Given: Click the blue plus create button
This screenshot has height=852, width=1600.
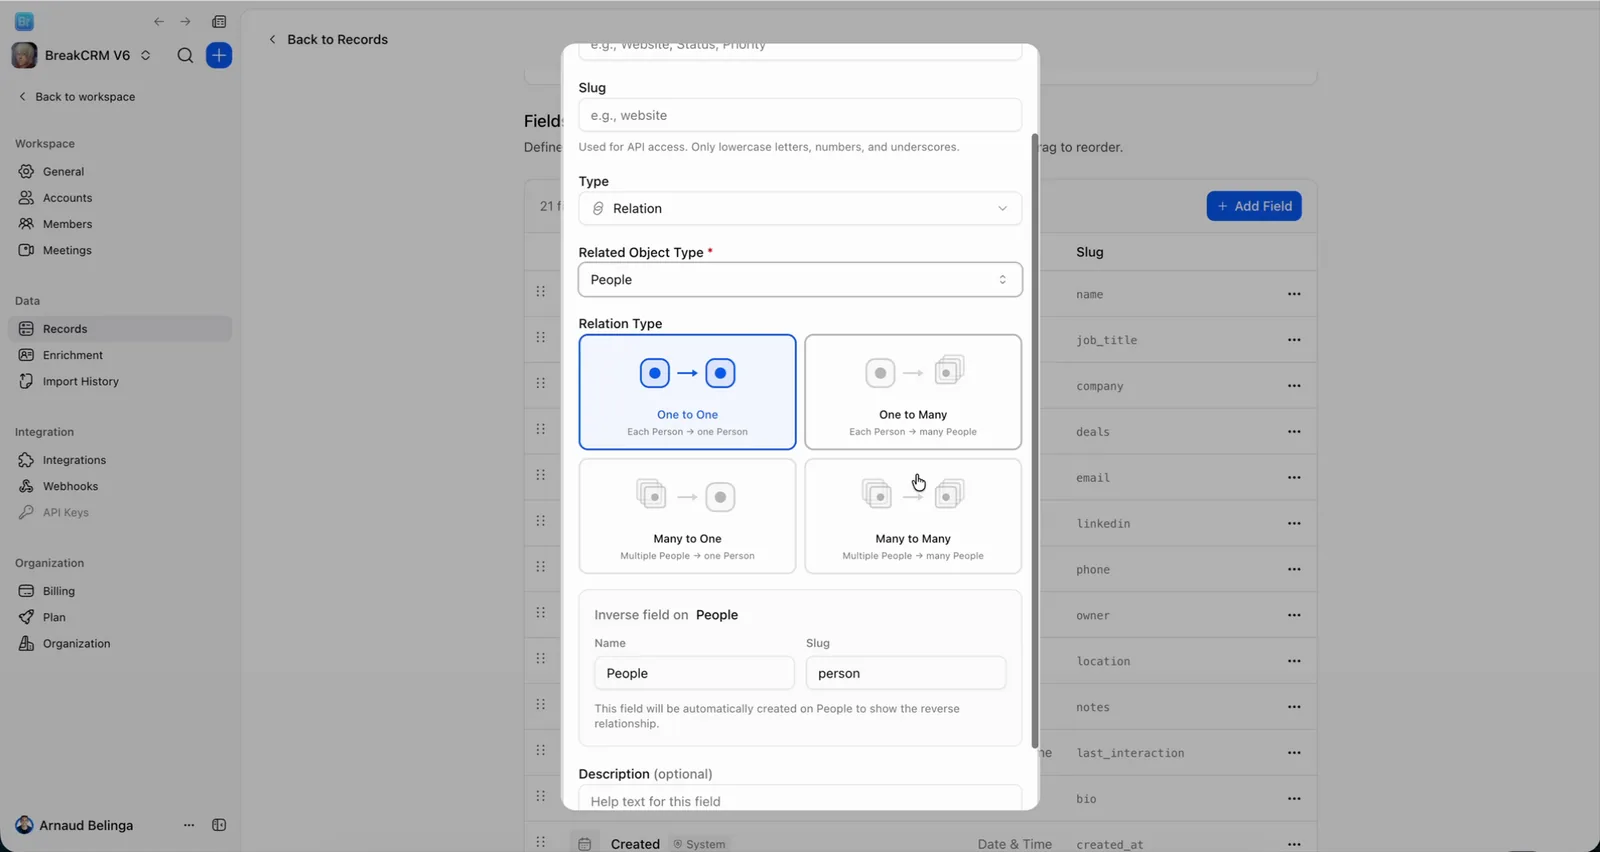Looking at the screenshot, I should click(x=219, y=55).
